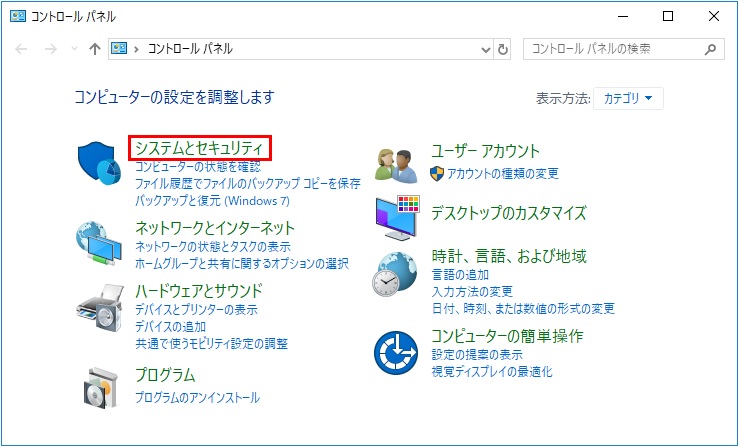Open ホームグループと共有に関するオプションの選択 link
The height and width of the screenshot is (447, 739).
pyautogui.click(x=242, y=263)
